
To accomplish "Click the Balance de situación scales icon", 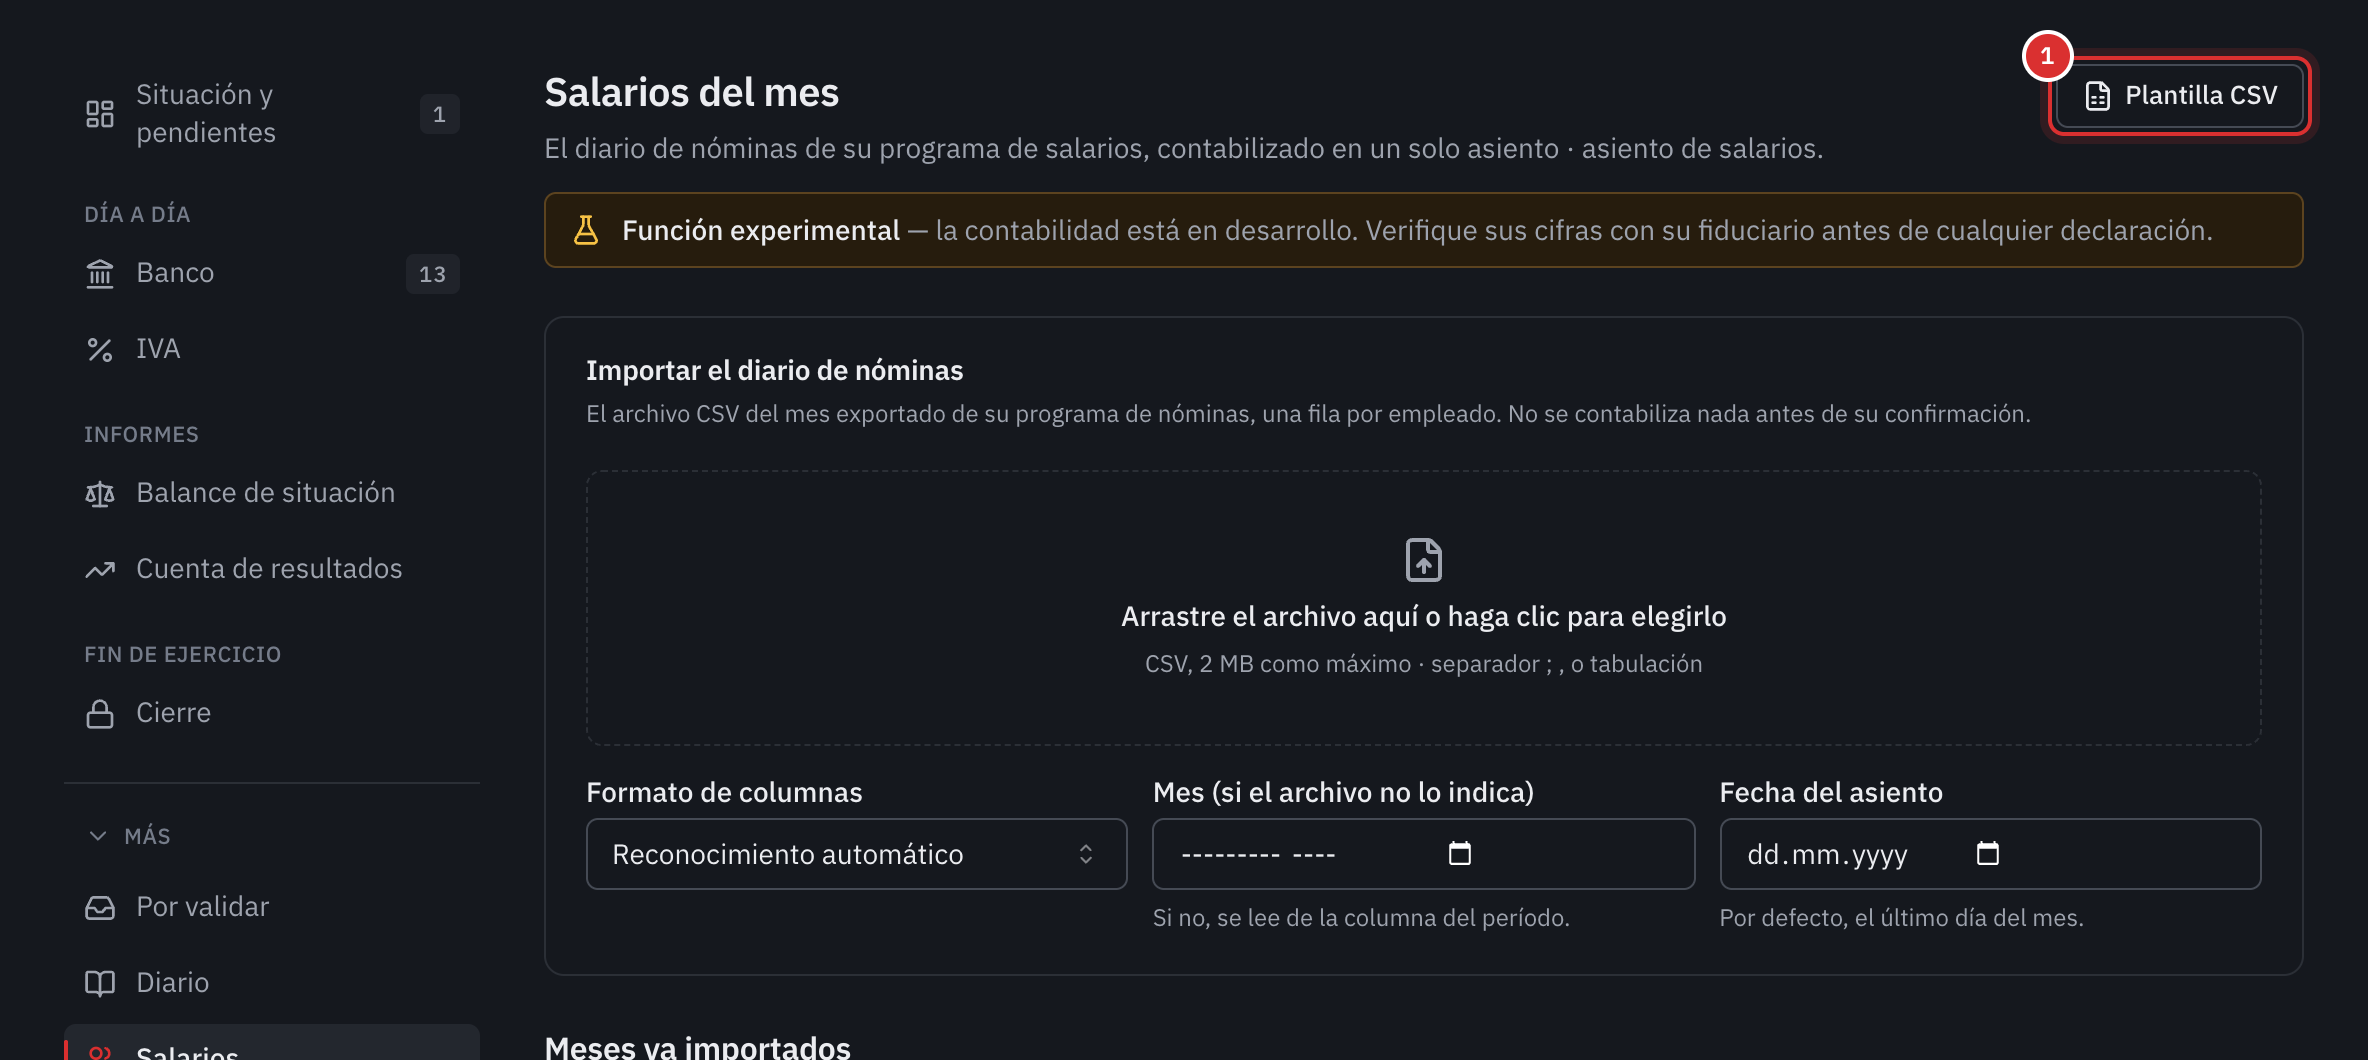I will [x=100, y=493].
